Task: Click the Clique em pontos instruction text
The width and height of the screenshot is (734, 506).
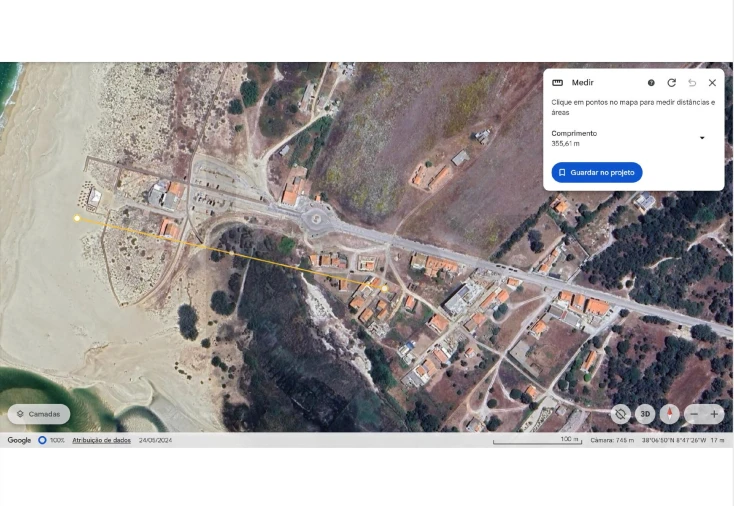Action: (633, 107)
